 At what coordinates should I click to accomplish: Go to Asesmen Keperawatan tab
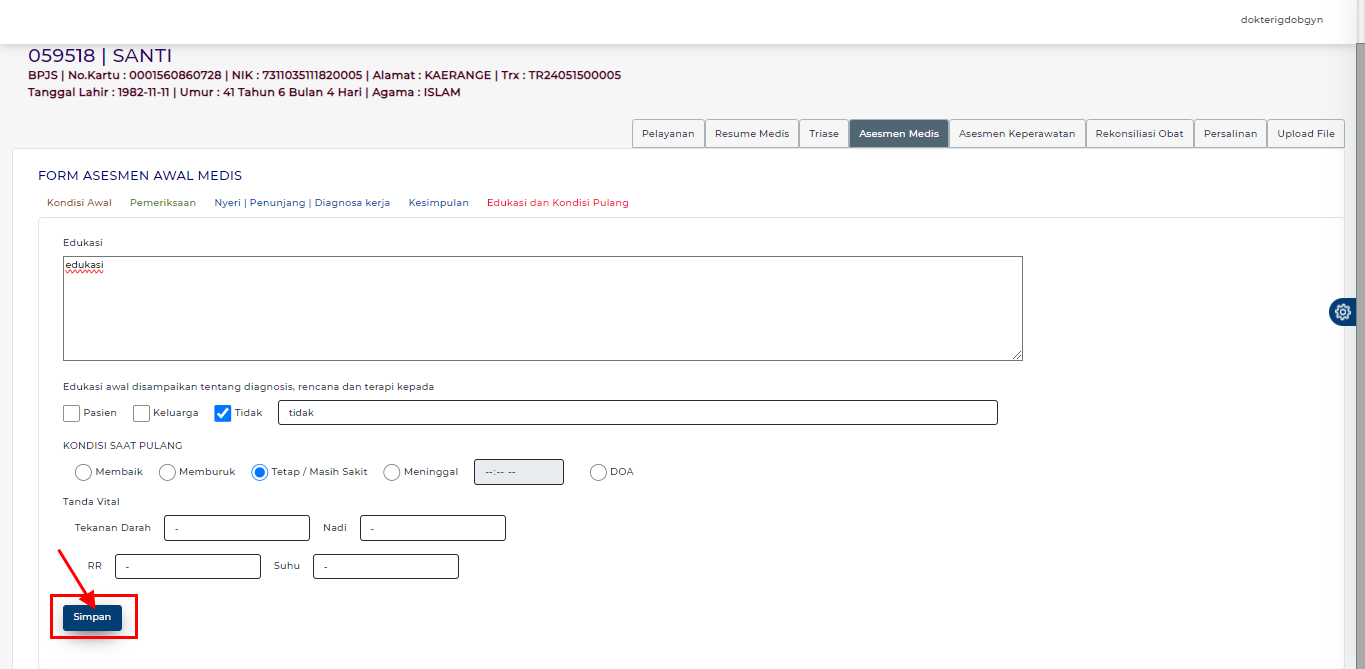pyautogui.click(x=1017, y=134)
